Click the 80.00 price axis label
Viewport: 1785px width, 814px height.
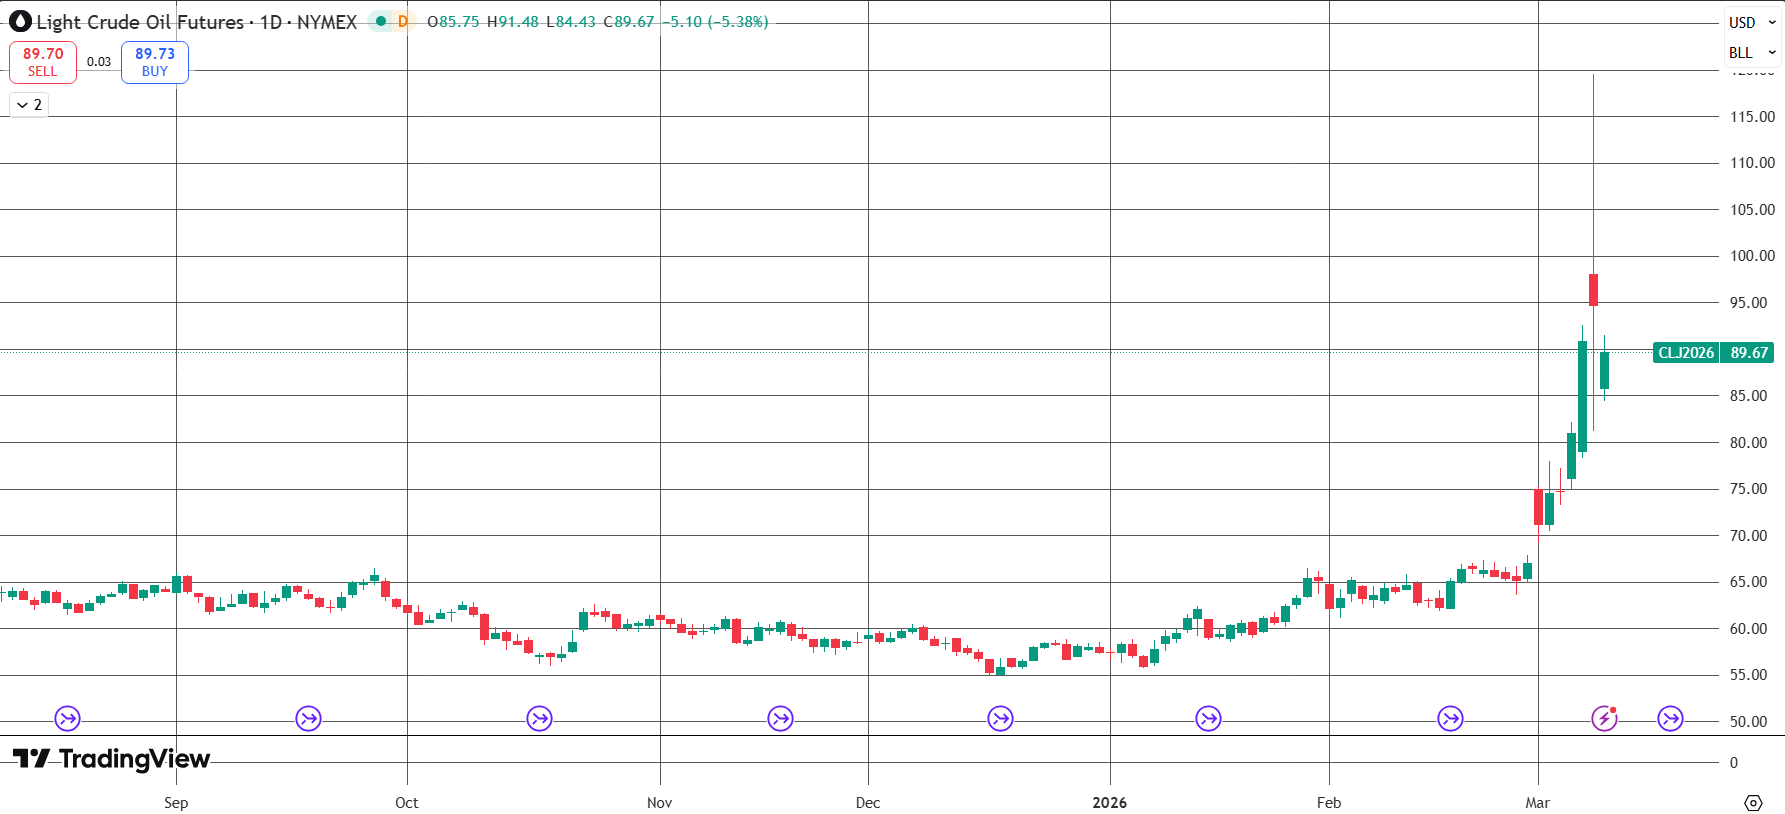click(x=1749, y=443)
